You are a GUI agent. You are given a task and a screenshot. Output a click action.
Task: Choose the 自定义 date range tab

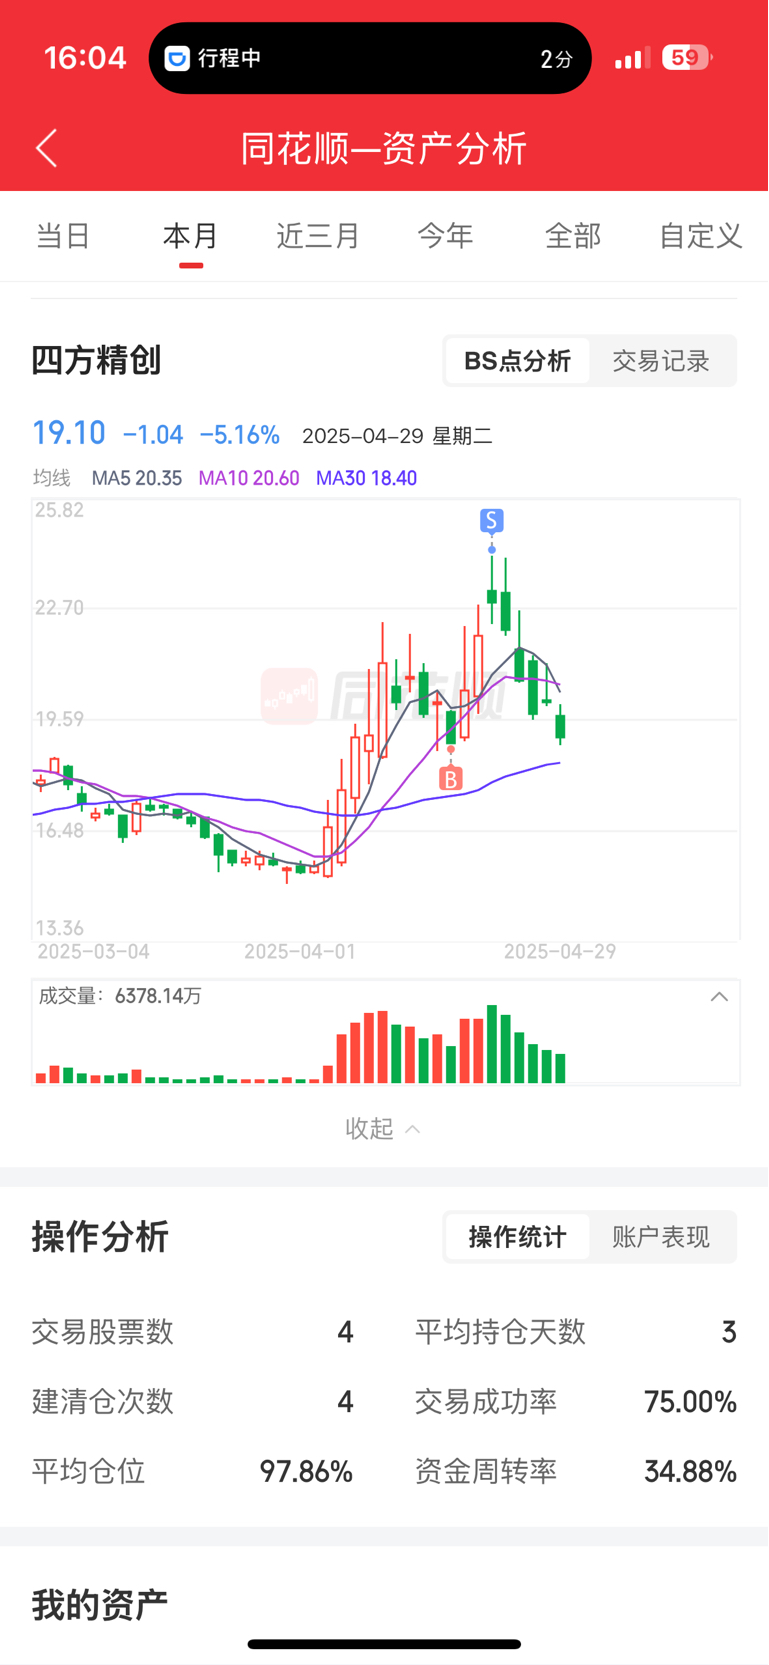[x=700, y=236]
